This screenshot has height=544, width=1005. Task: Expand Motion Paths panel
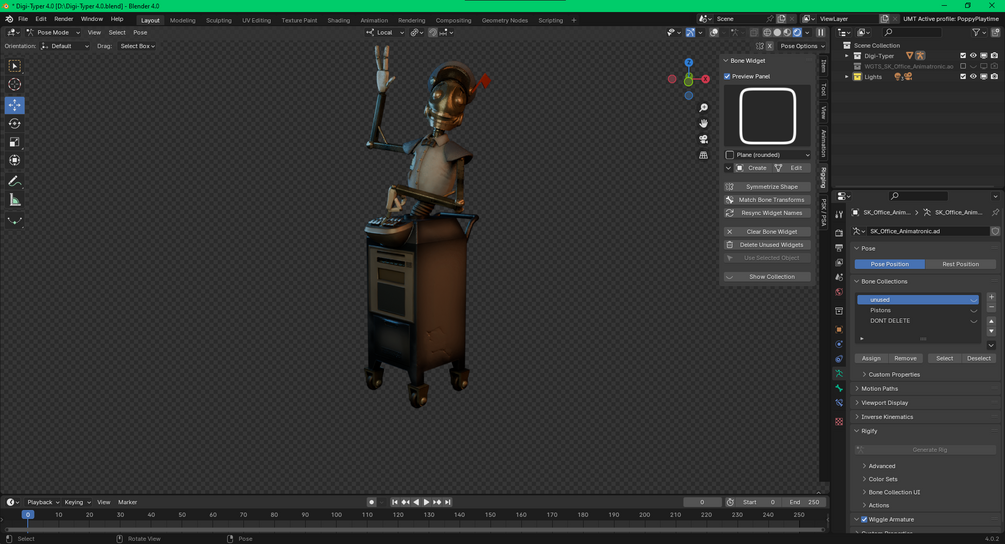[x=879, y=389]
